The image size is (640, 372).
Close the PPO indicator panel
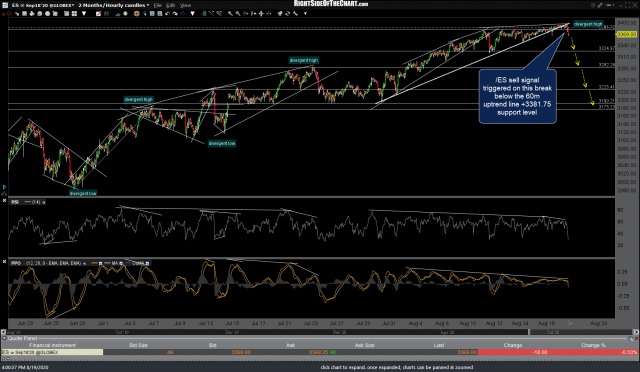pyautogui.click(x=4, y=261)
